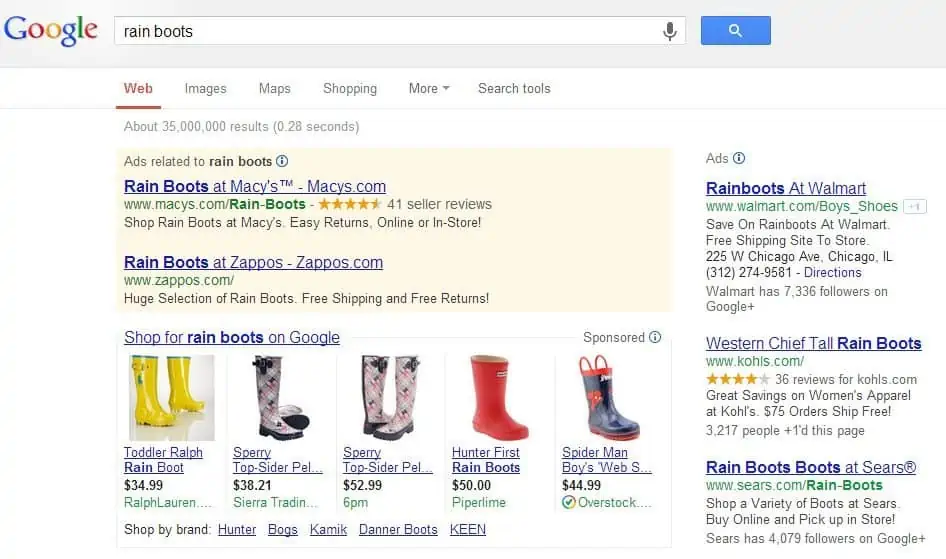Open Rain Boots at Zappos link
This screenshot has width=946, height=559.
[x=253, y=262]
